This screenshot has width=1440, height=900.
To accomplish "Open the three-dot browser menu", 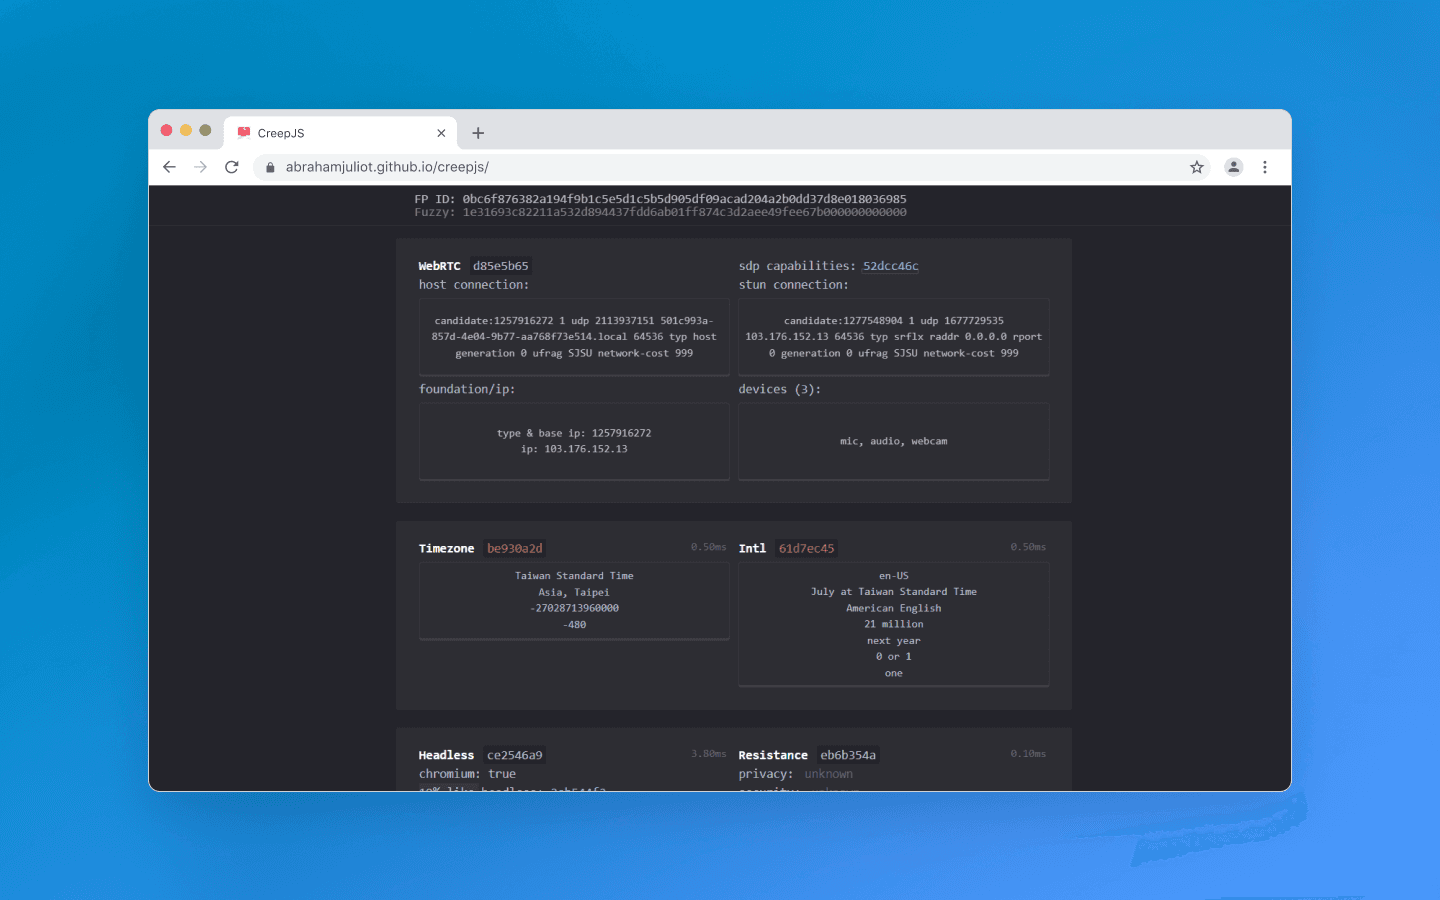I will (1265, 167).
